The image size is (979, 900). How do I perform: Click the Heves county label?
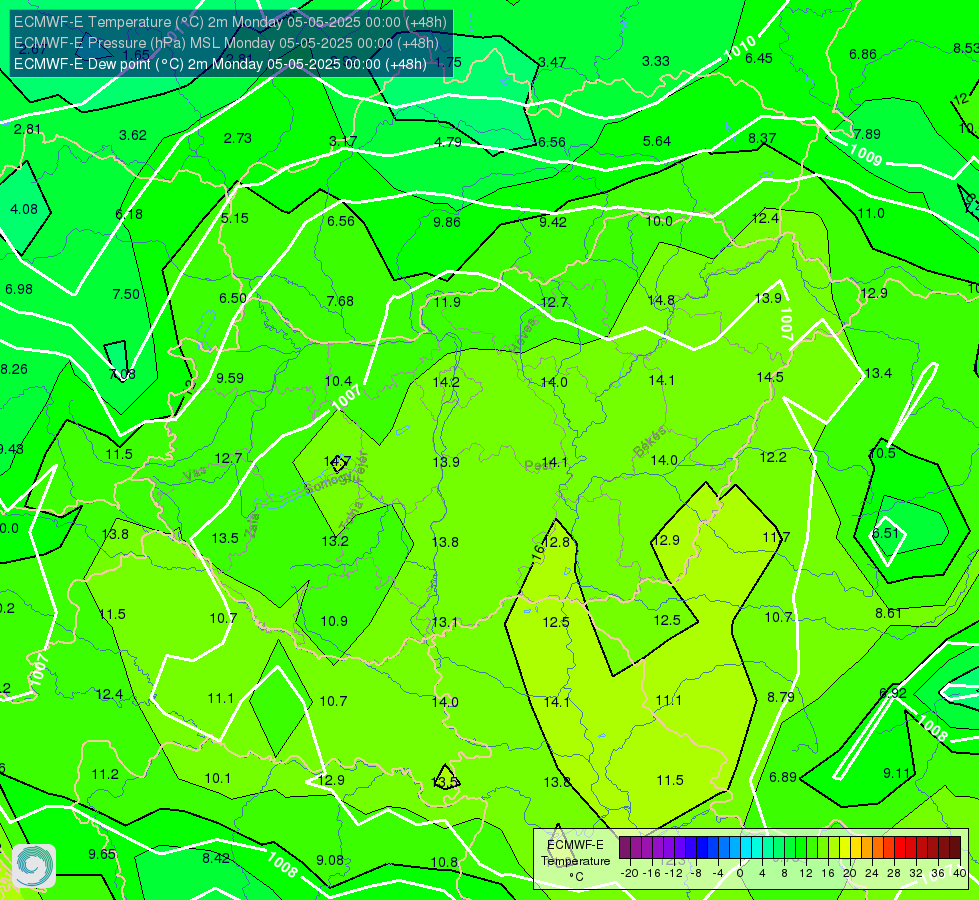pyautogui.click(x=524, y=337)
